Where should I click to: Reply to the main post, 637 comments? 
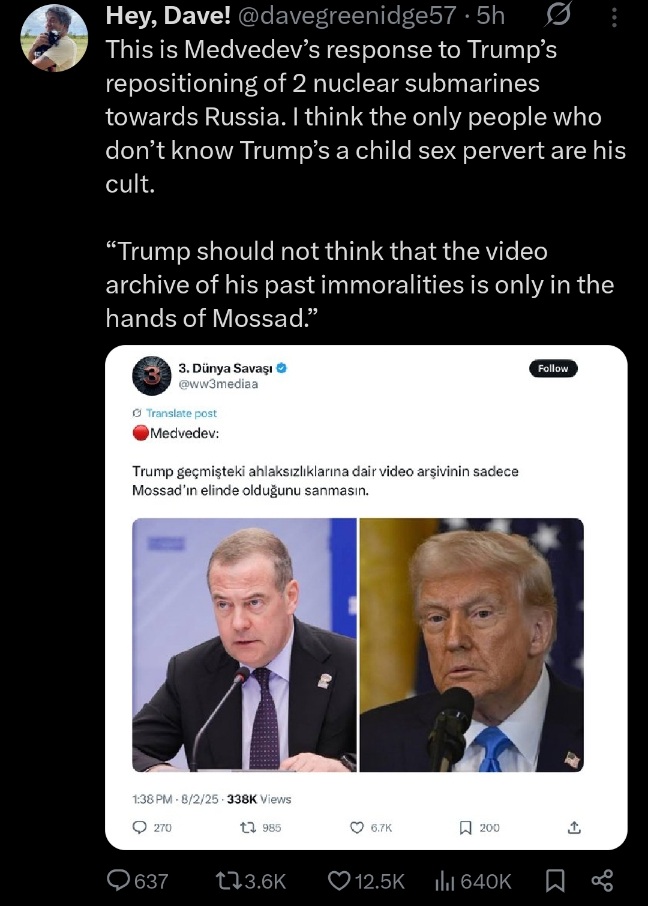pyautogui.click(x=138, y=881)
